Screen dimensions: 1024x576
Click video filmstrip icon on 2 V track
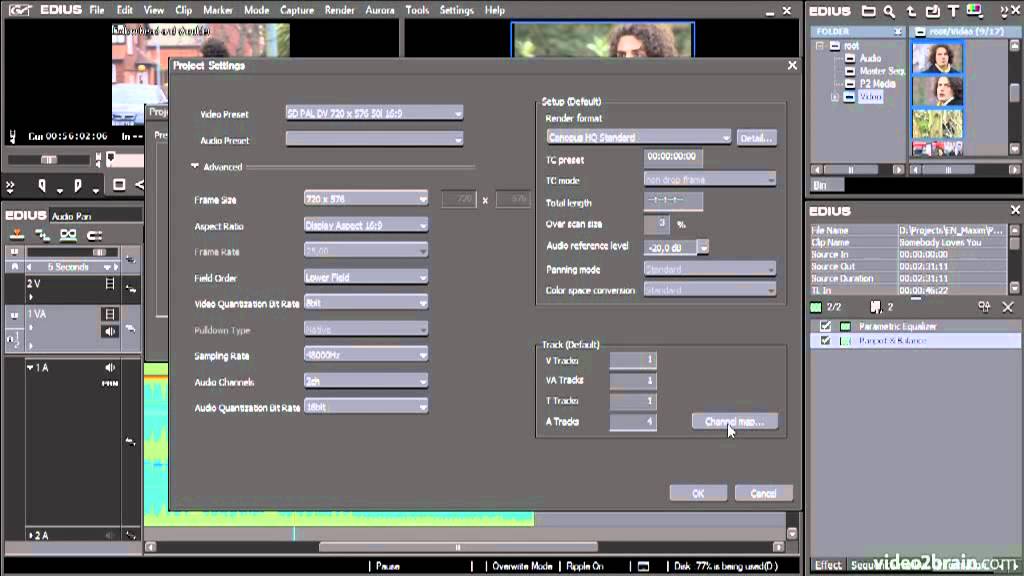tap(110, 284)
